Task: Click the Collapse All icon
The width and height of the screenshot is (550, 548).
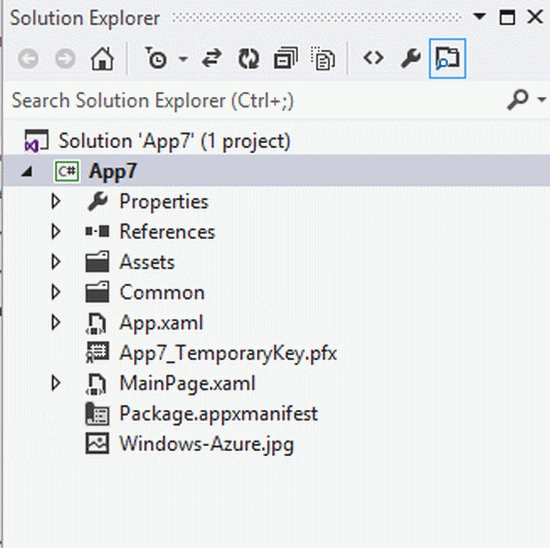Action: pos(286,58)
